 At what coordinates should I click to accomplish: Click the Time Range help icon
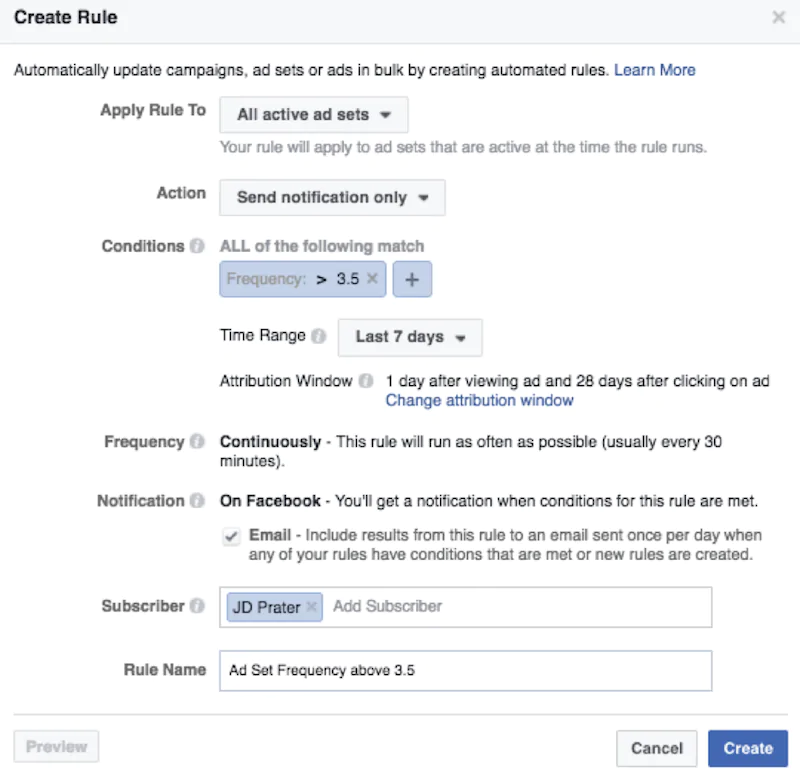(x=319, y=335)
